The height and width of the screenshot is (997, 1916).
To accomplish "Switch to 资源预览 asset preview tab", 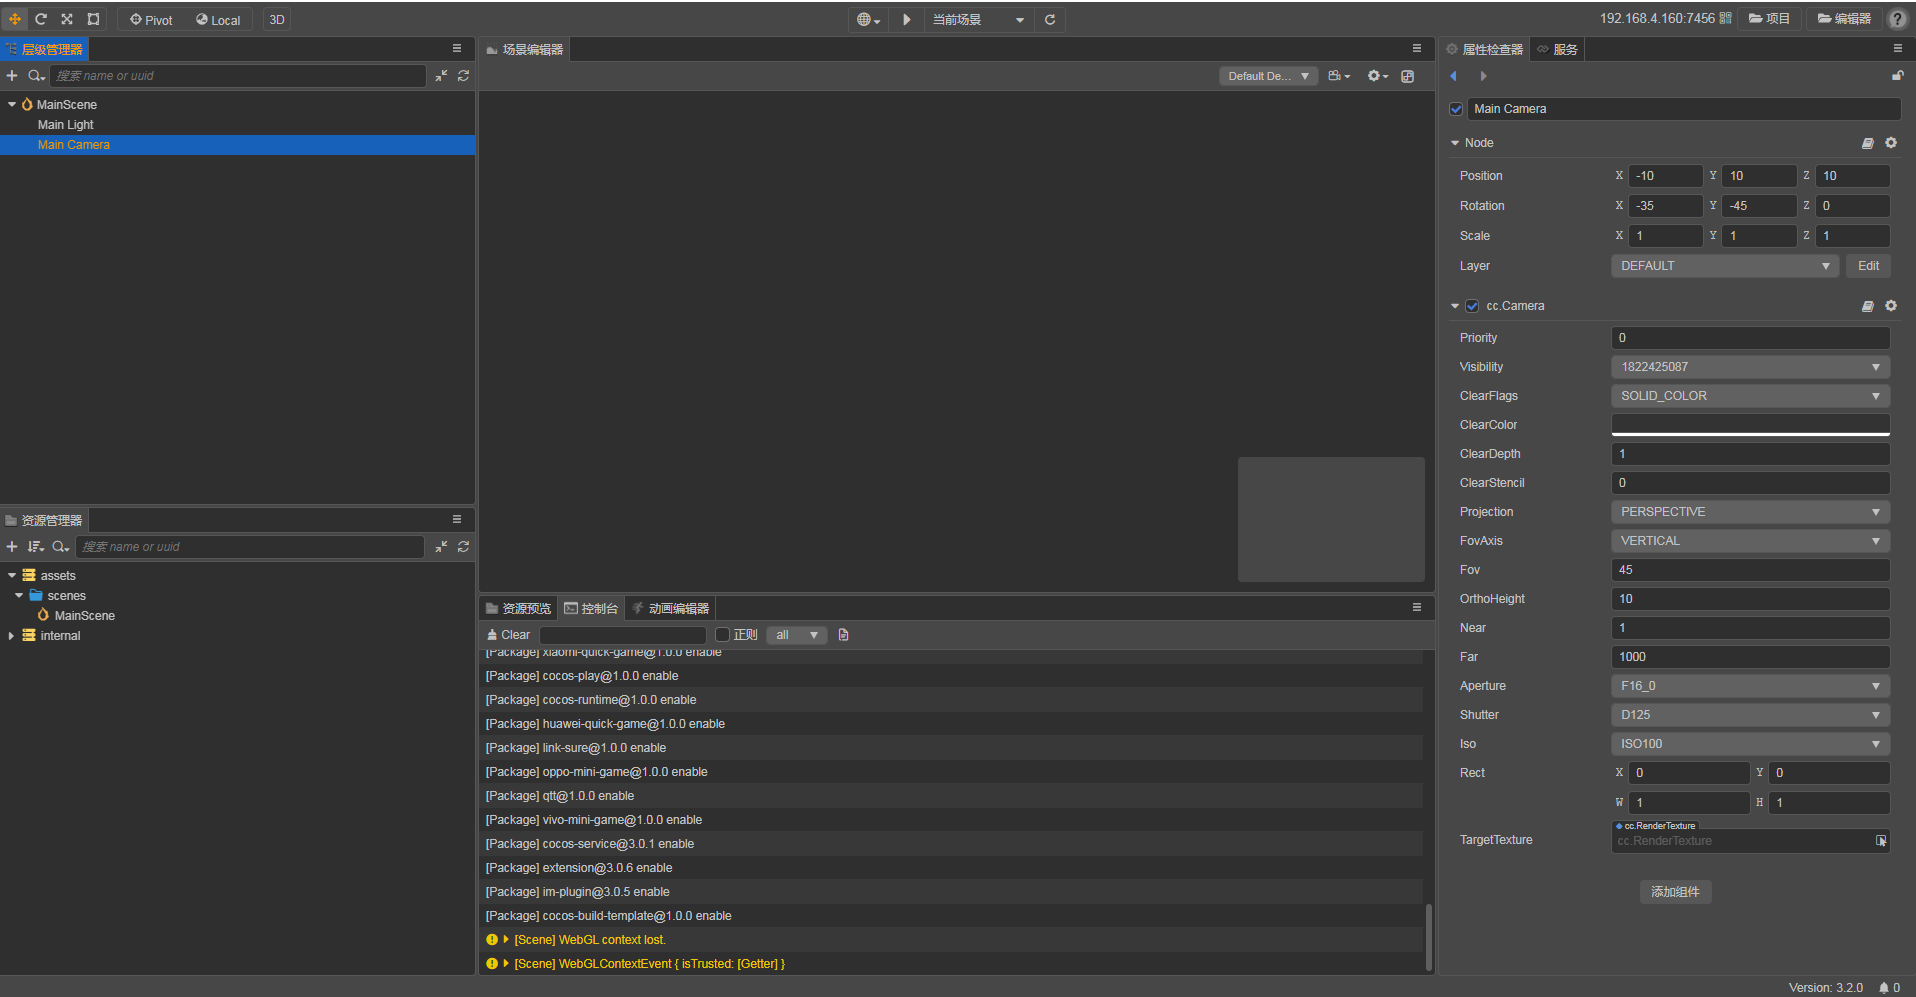I will [518, 608].
